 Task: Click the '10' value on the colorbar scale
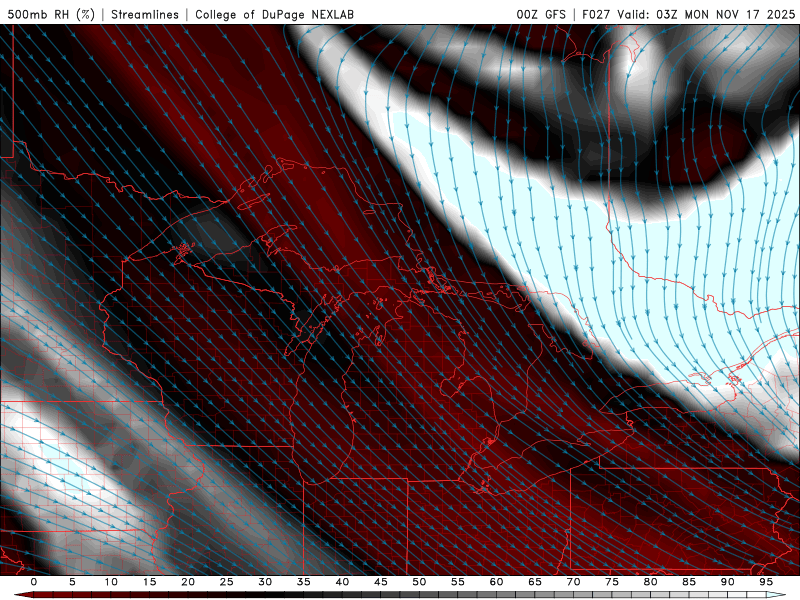pyautogui.click(x=111, y=582)
